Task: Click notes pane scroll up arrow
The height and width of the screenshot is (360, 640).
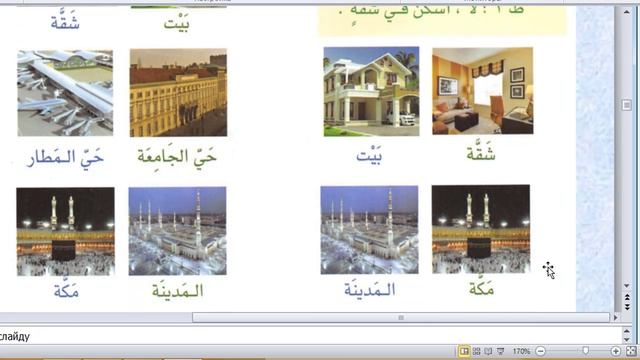Action: click(627, 331)
